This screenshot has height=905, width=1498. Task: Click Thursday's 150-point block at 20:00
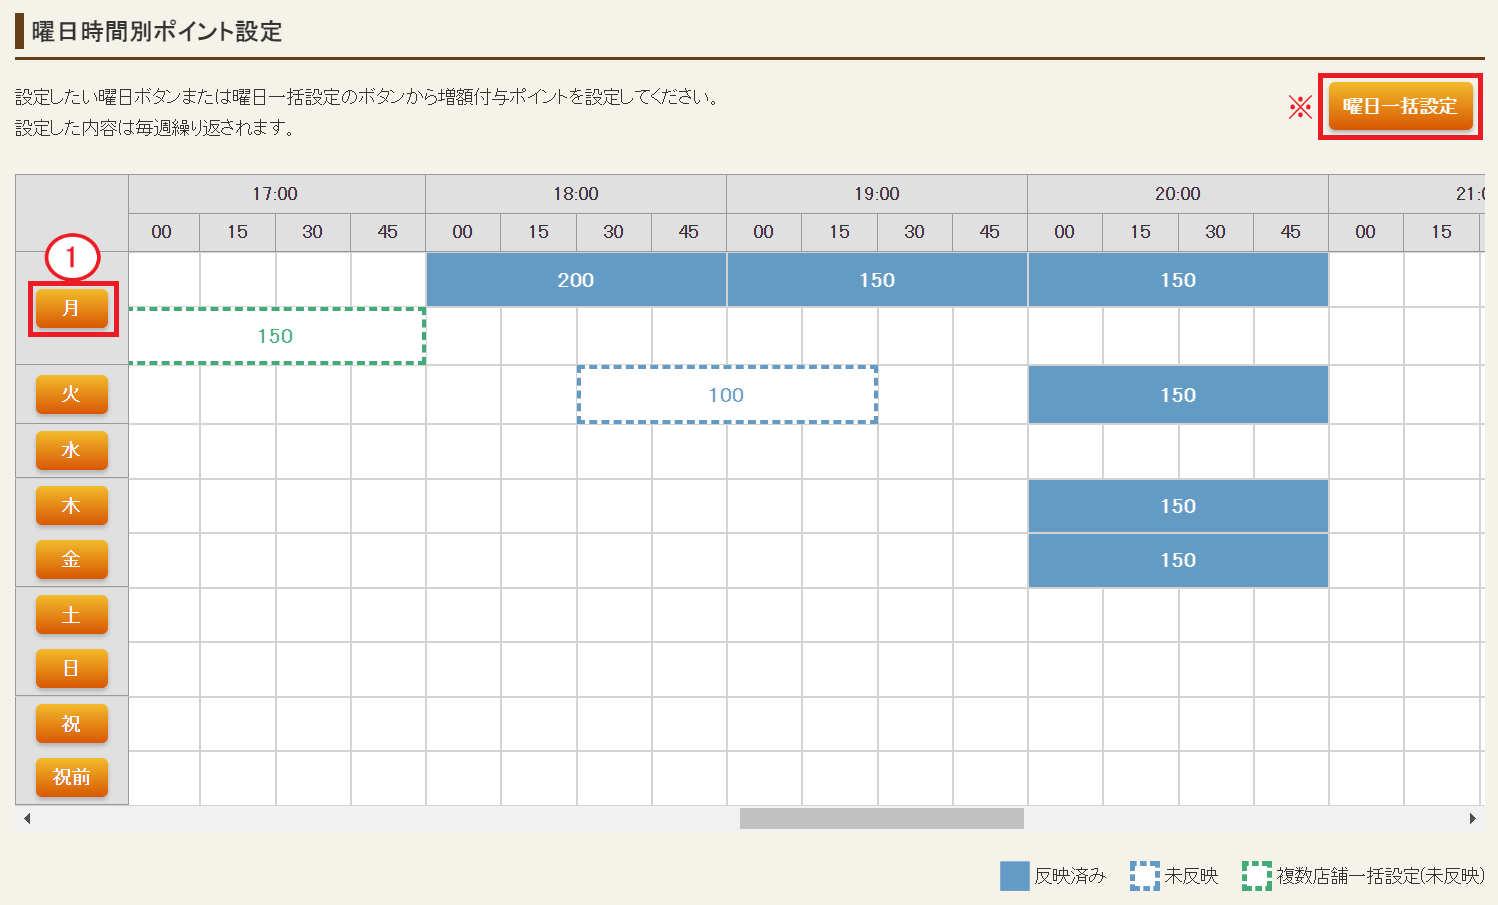point(1178,506)
